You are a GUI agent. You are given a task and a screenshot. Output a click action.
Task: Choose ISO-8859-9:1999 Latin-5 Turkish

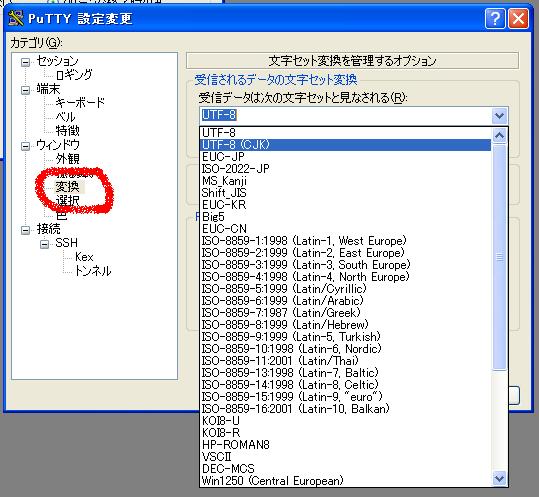(345, 337)
